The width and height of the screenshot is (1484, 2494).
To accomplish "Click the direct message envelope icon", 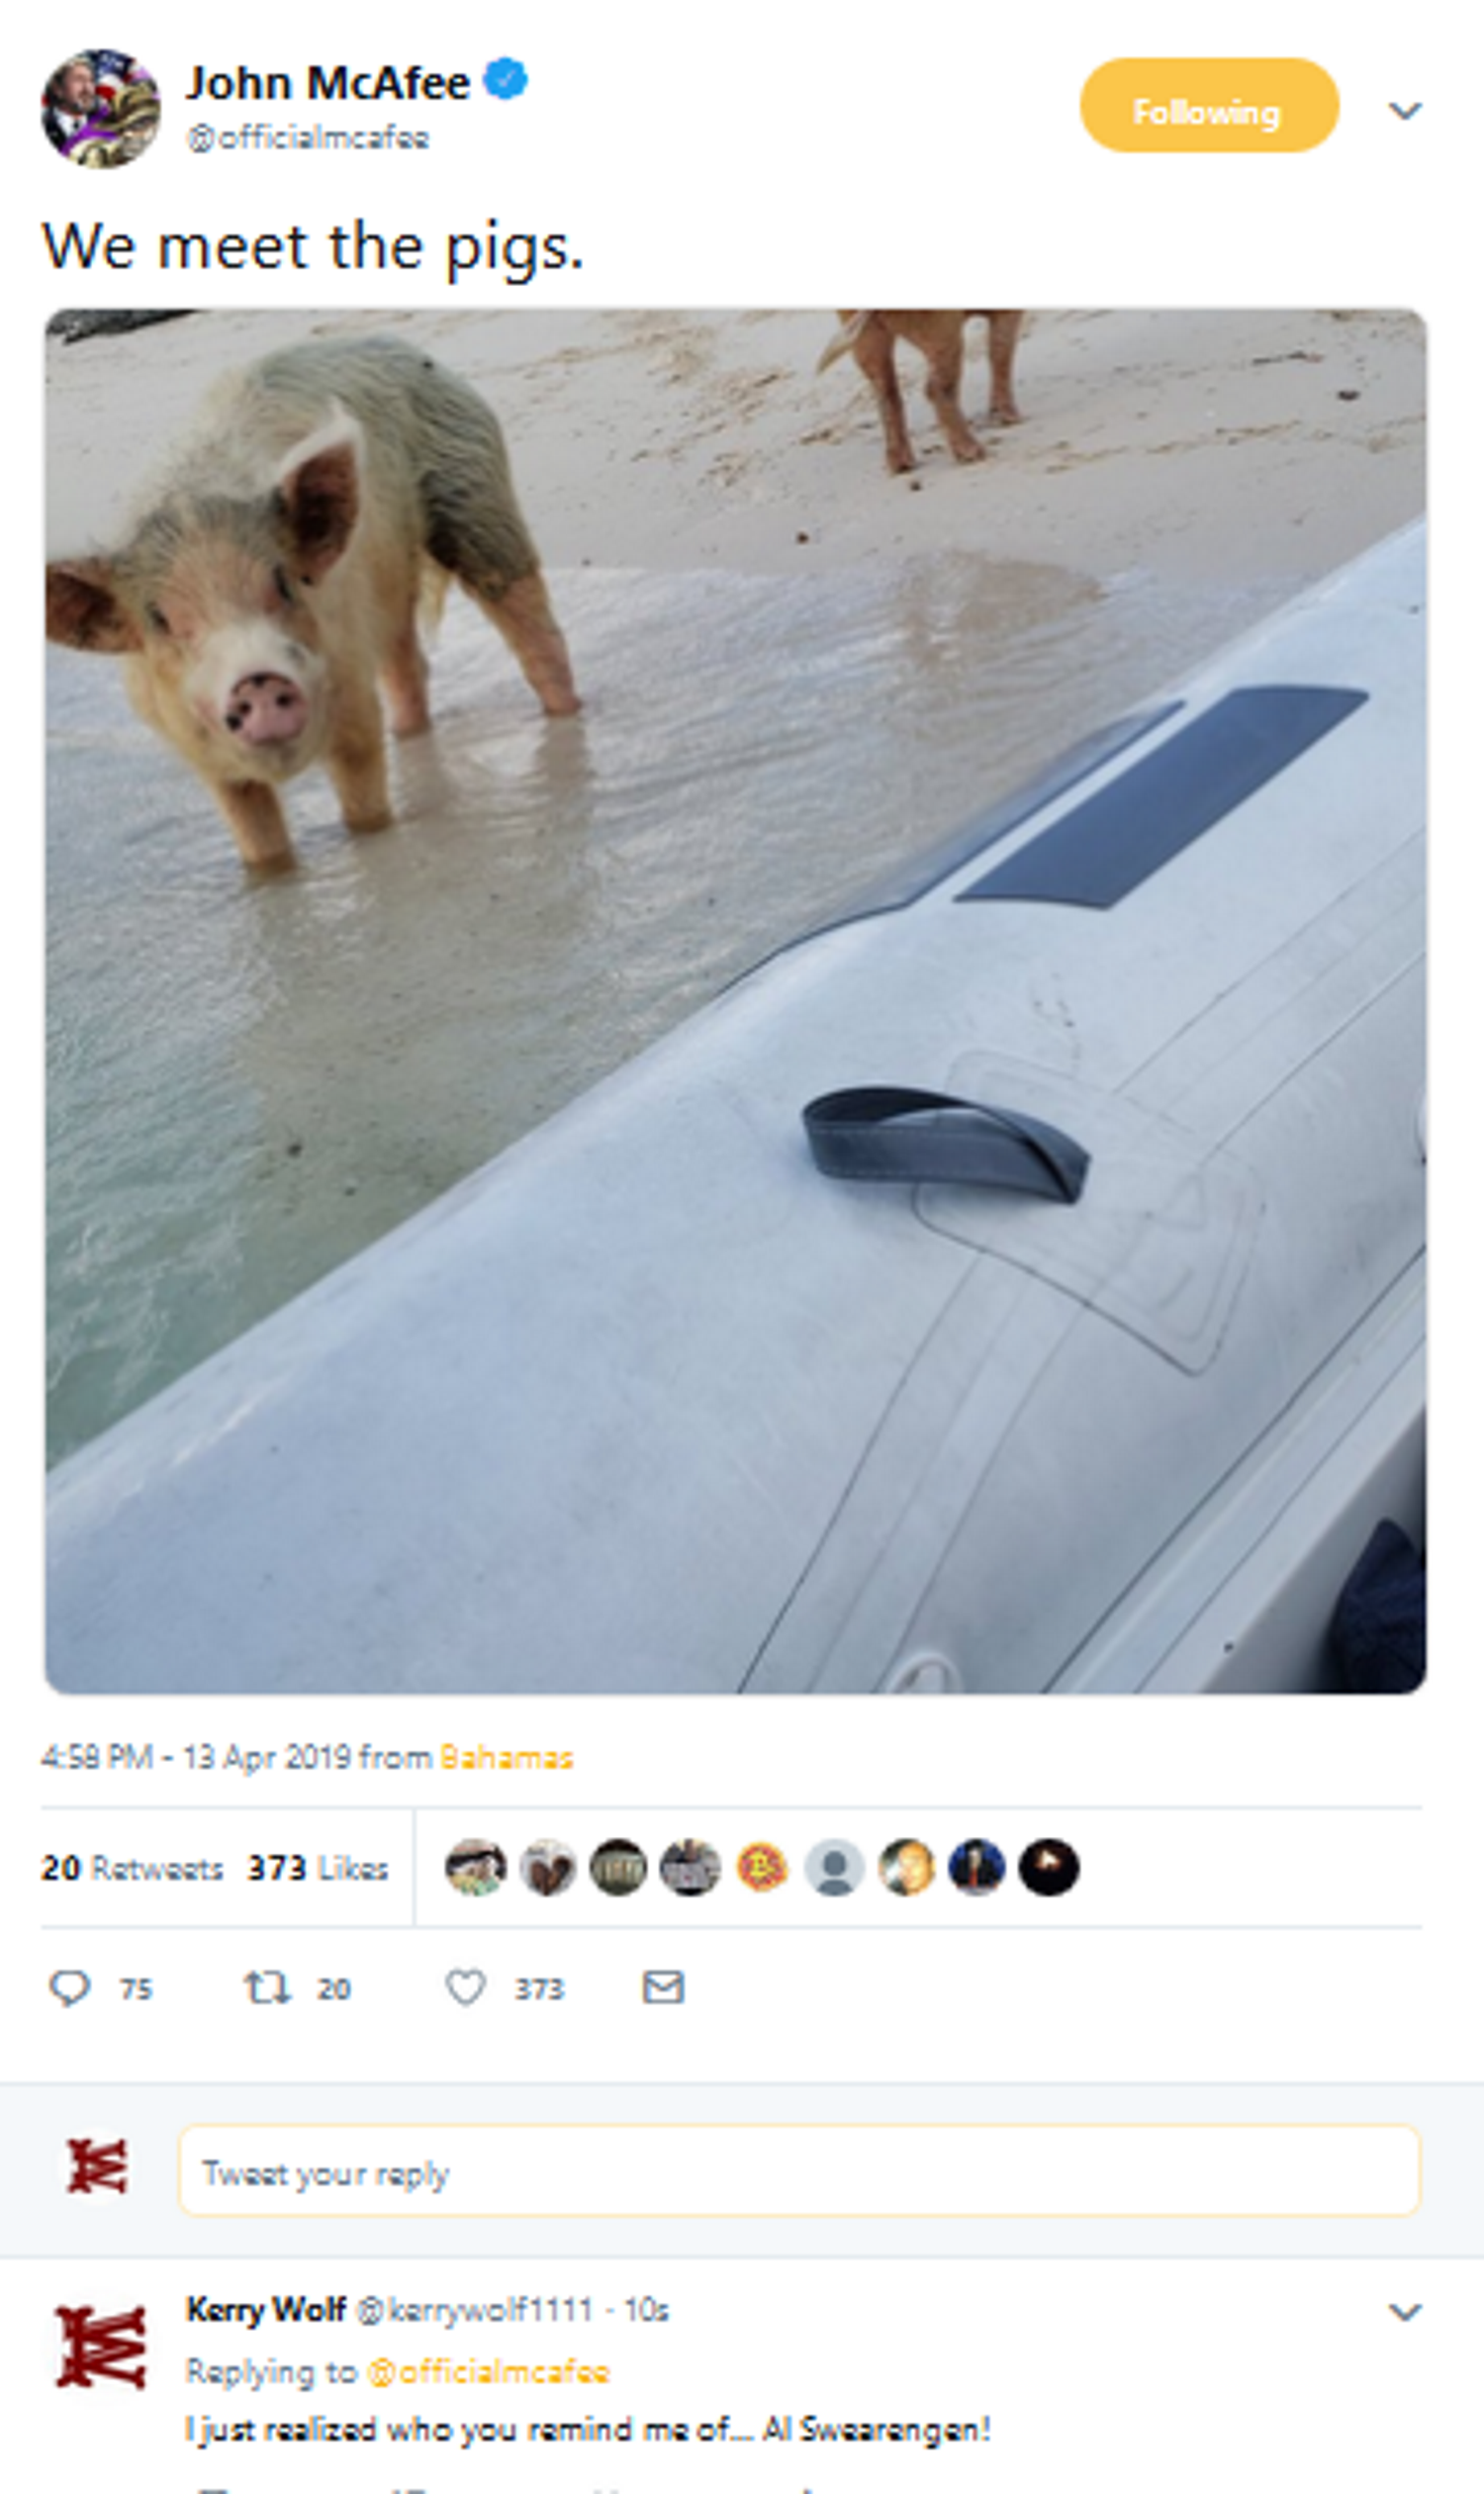I will click(x=663, y=1987).
